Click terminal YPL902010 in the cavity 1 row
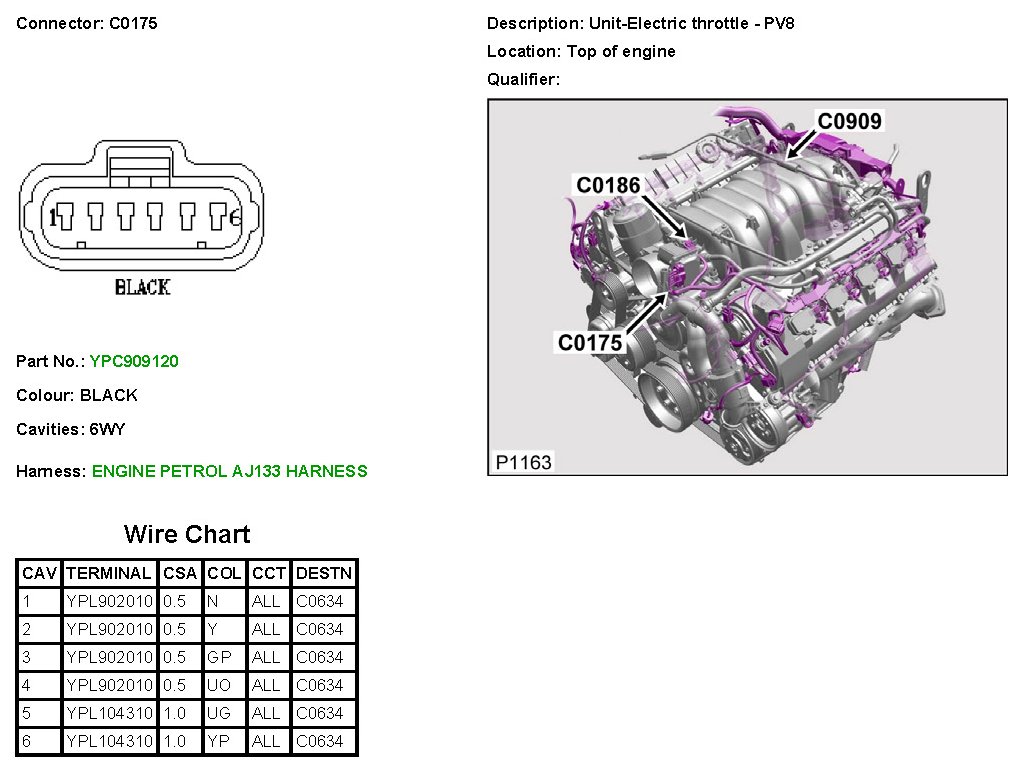1024x770 pixels. click(x=109, y=601)
